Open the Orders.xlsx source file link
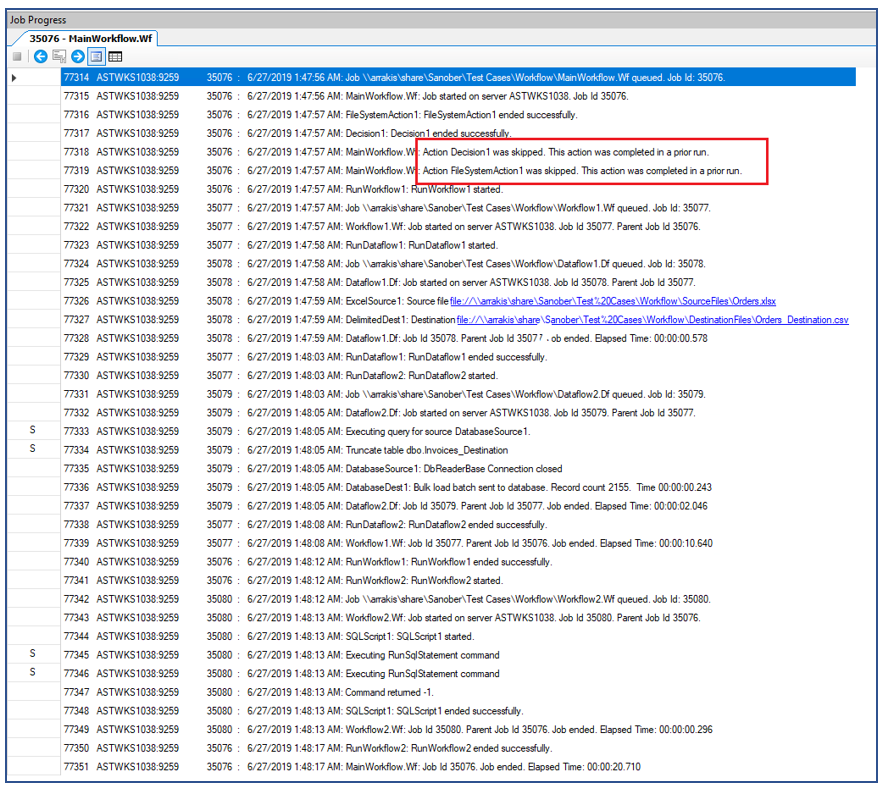Image resolution: width=885 pixels, height=790 pixels. click(x=612, y=301)
